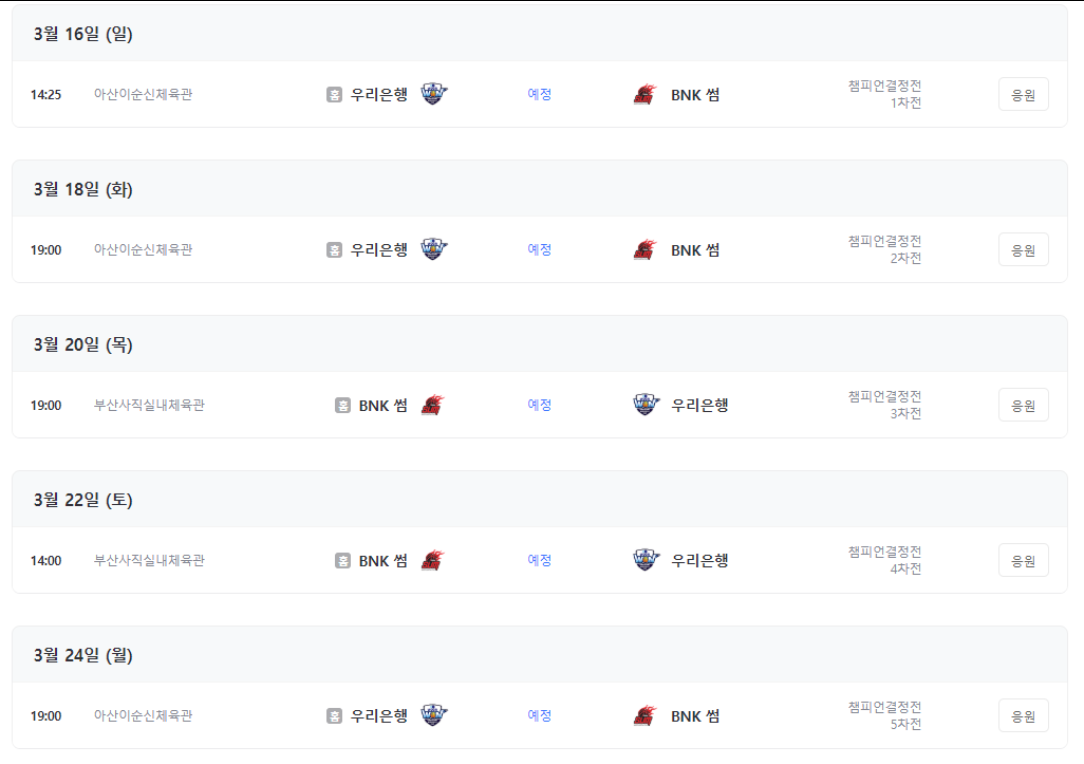Click Woori Bank away logo in March 22 game

pyautogui.click(x=646, y=559)
